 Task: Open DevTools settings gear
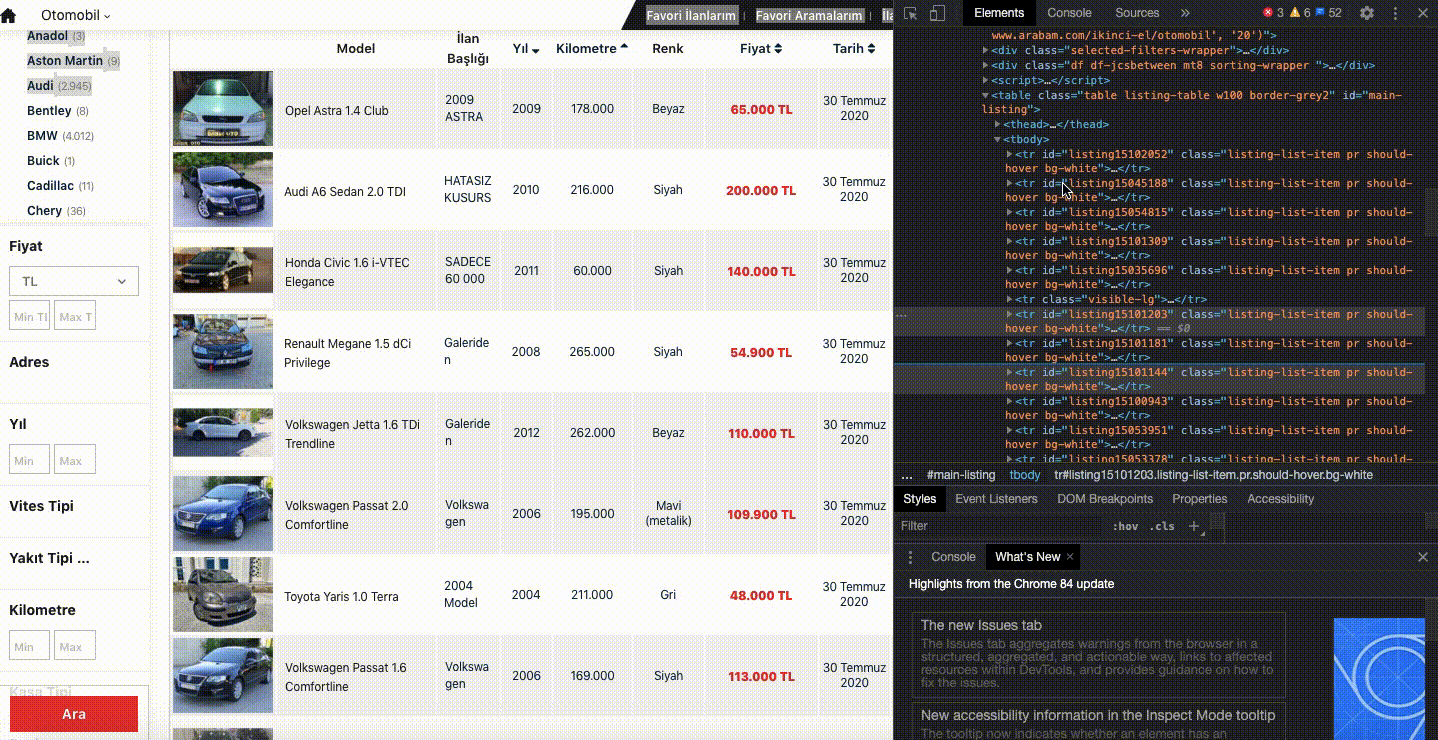pos(1367,13)
